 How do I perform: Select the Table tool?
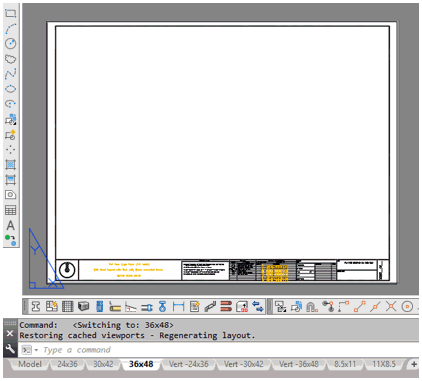(11, 210)
